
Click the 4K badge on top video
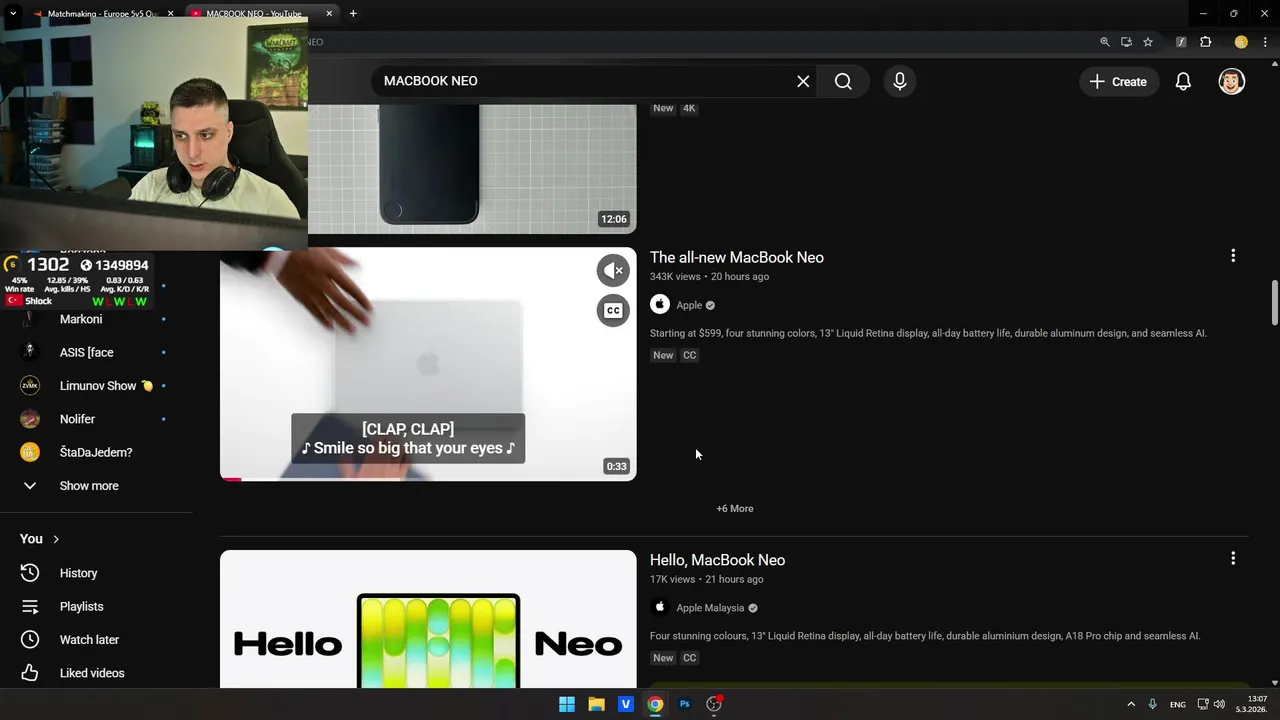click(x=689, y=108)
